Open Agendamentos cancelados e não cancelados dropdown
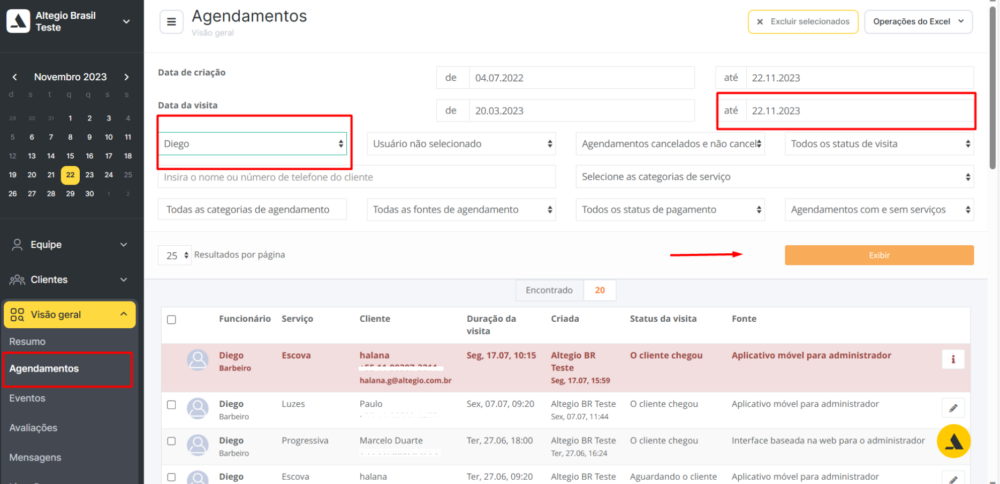Viewport: 1000px width, 484px height. coord(670,144)
